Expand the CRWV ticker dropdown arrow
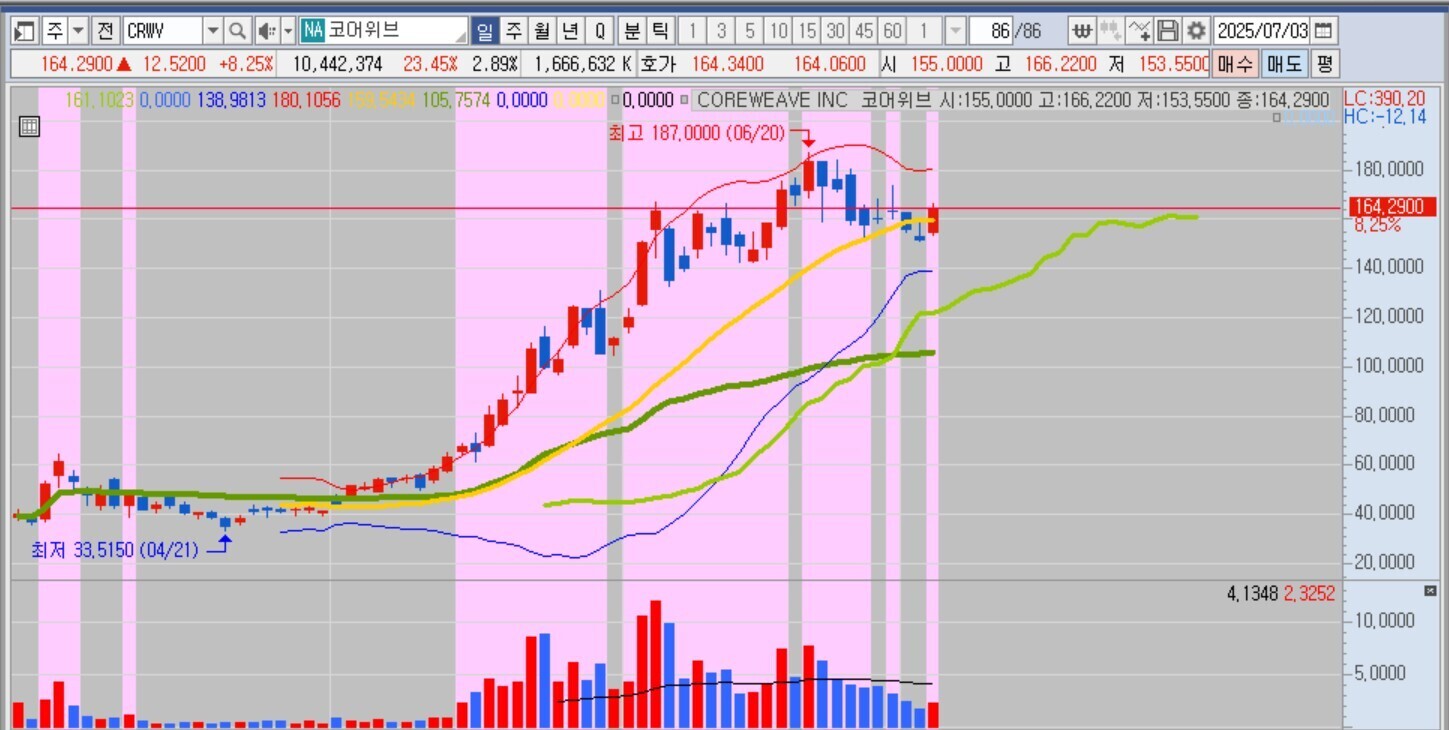Screen dimensions: 1449x730 212,31
